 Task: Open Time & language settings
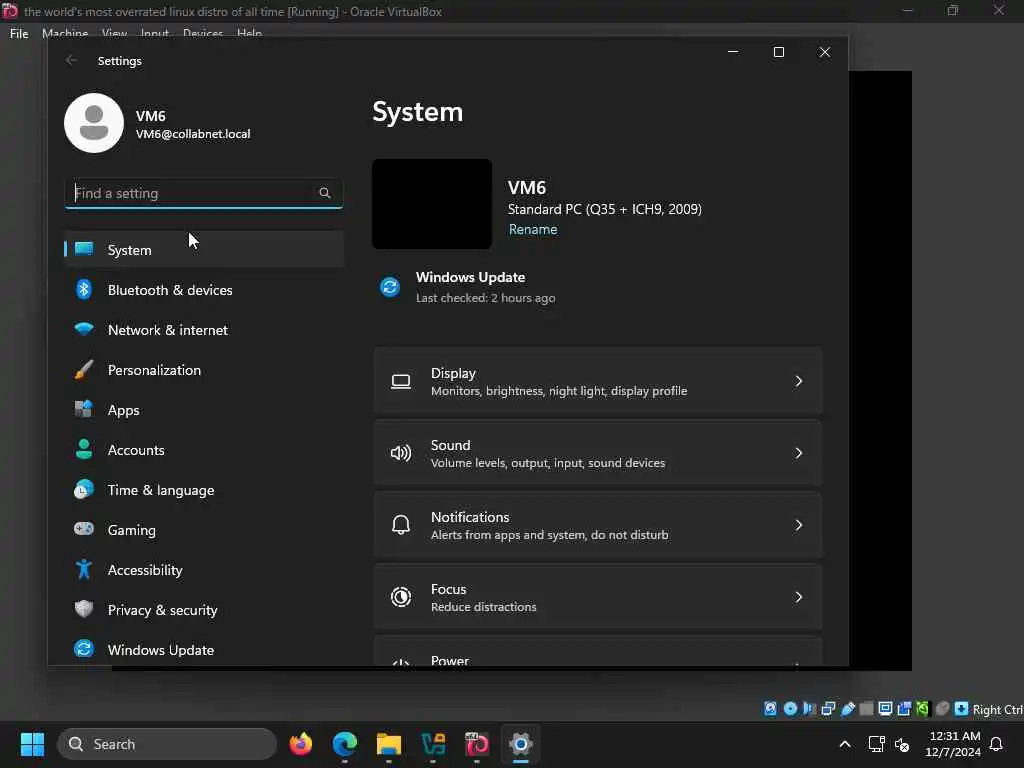pos(204,490)
